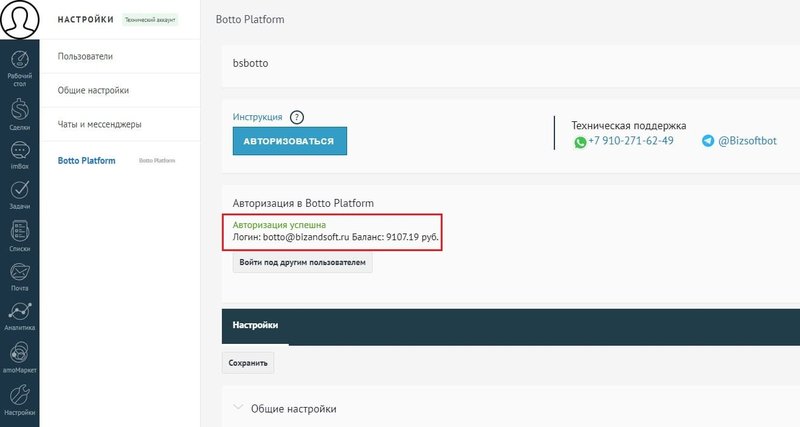The width and height of the screenshot is (800, 427).
Task: Expand the Общие настройки collapsible section
Action: point(293,409)
